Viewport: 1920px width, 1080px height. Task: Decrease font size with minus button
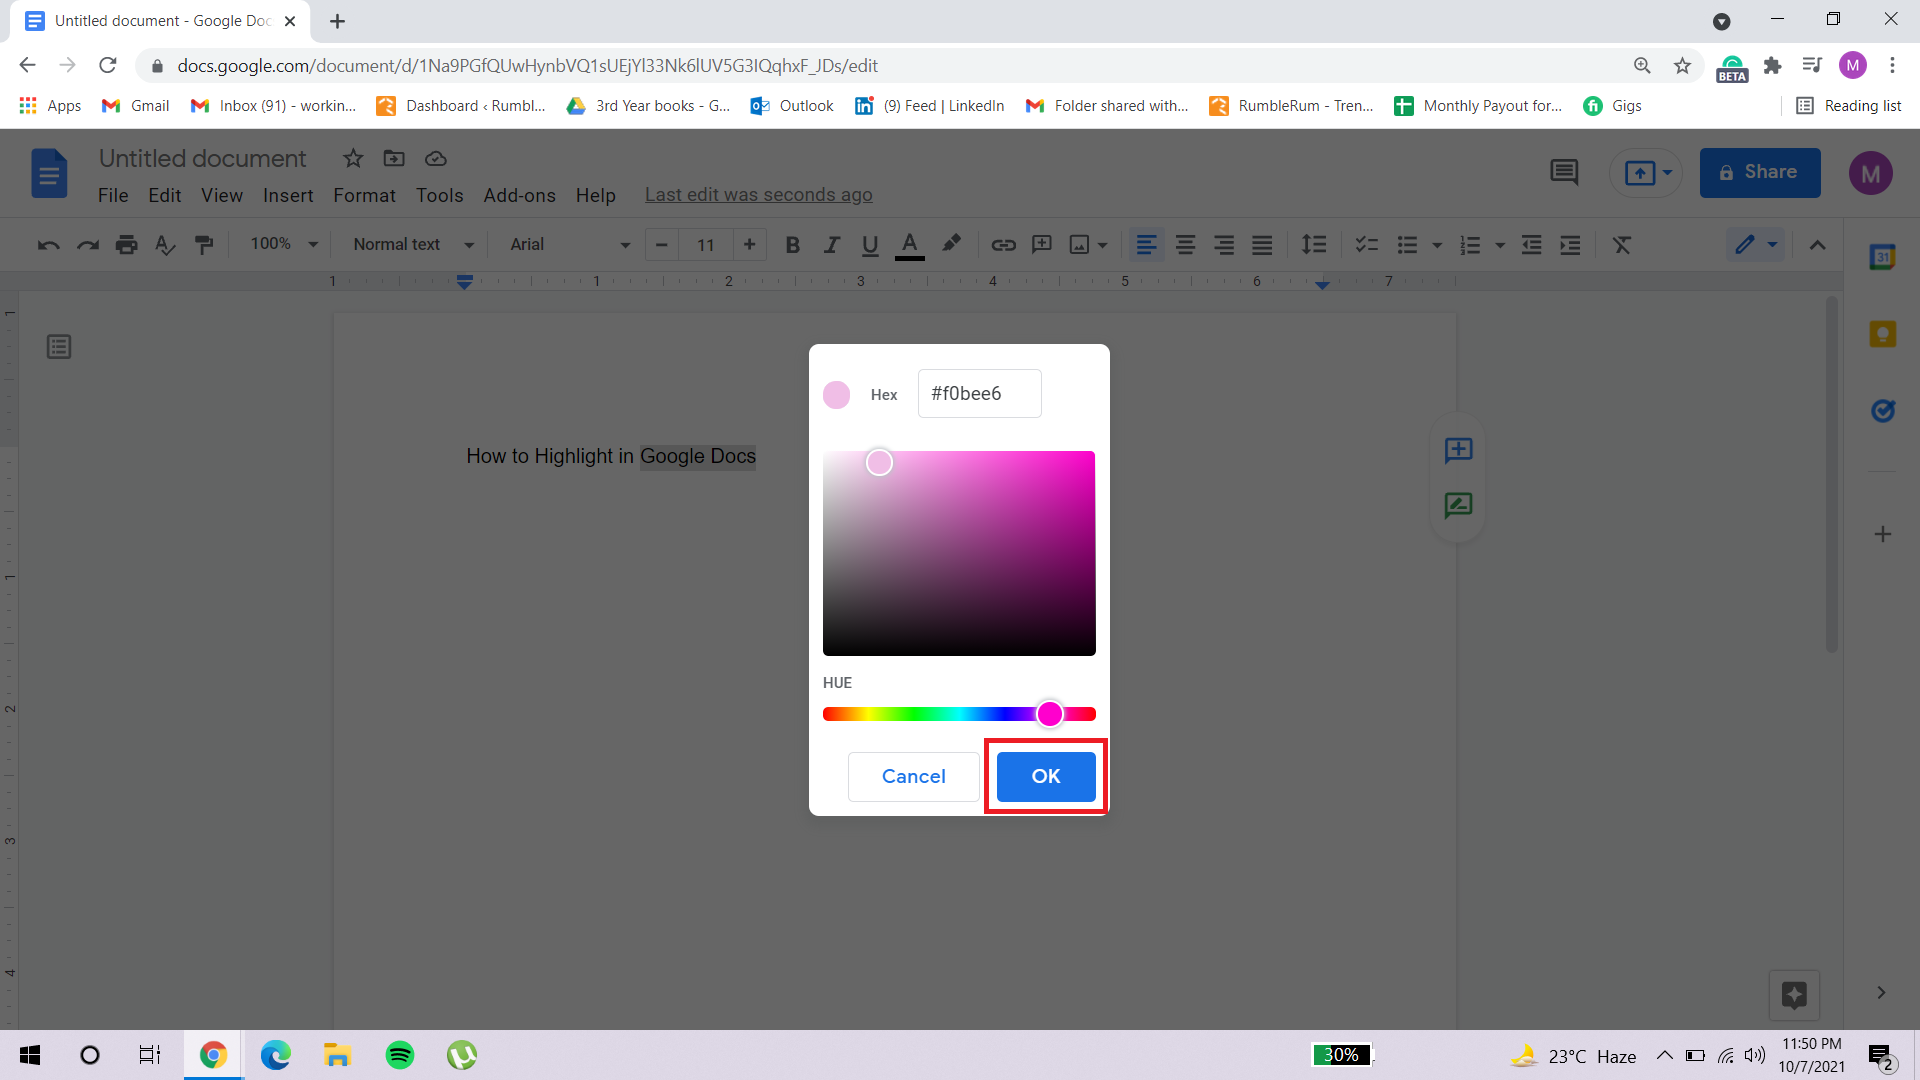[x=661, y=244]
